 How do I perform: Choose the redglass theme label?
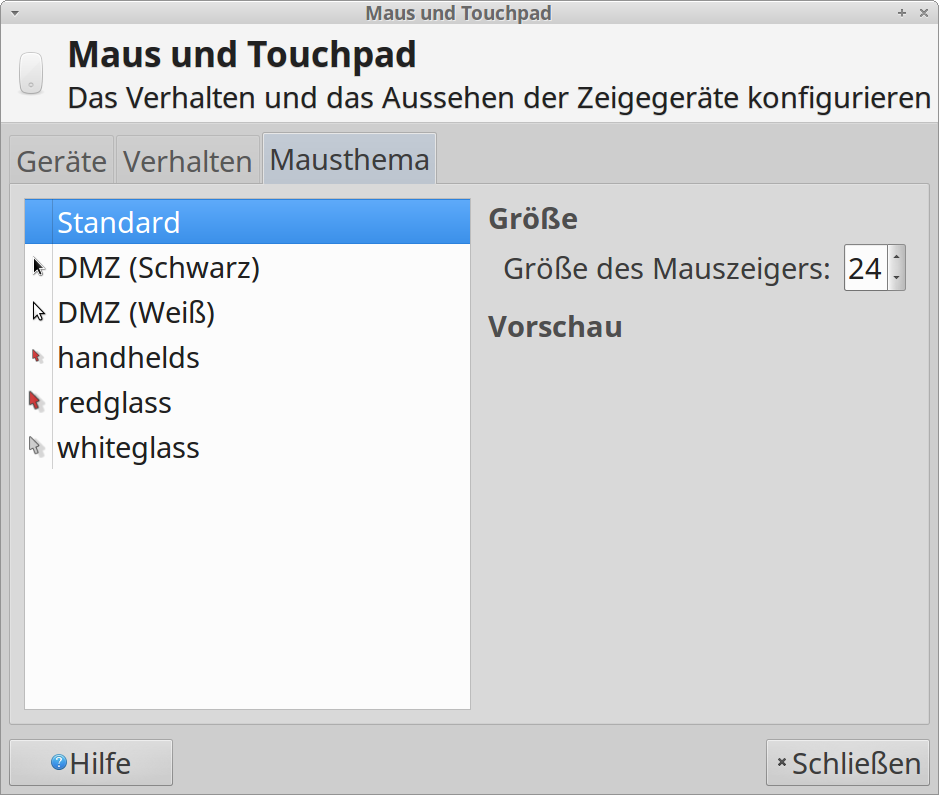tap(114, 403)
